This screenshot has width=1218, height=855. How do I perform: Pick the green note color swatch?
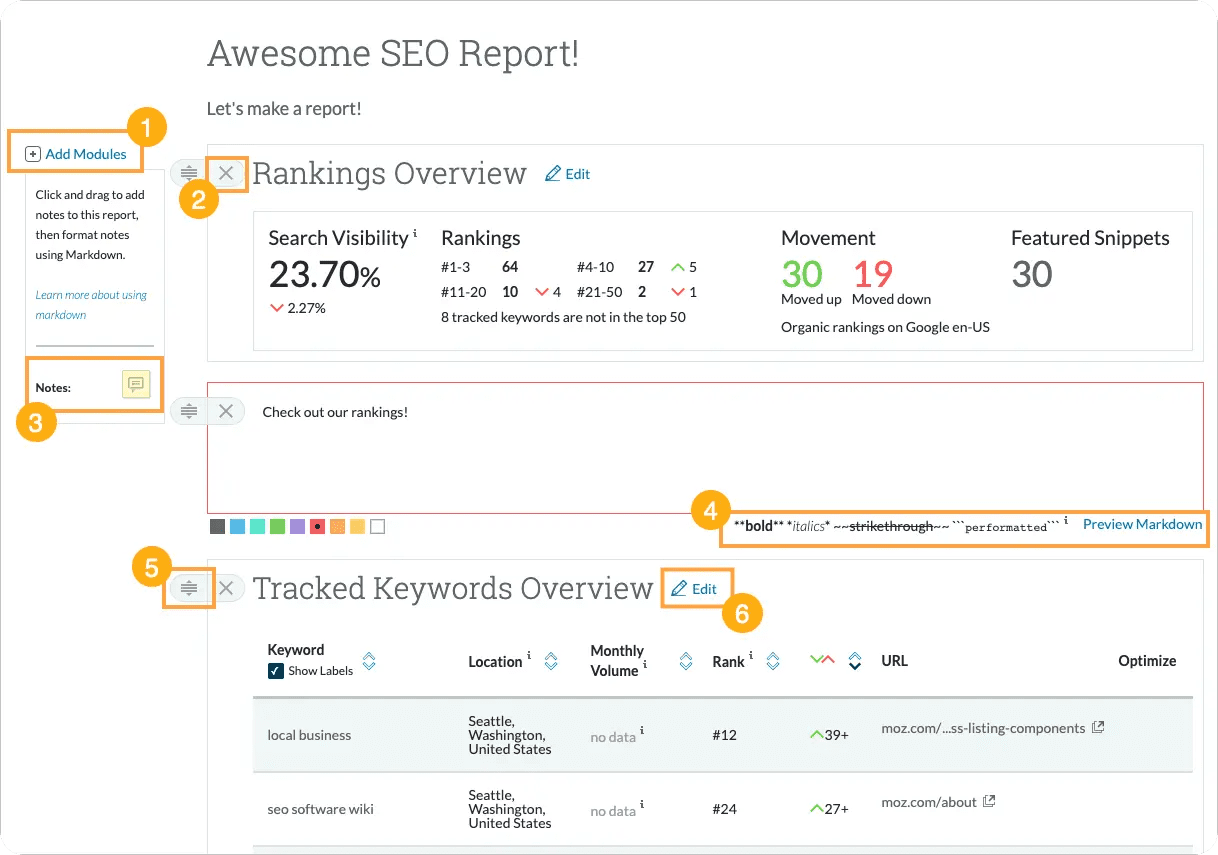(277, 526)
